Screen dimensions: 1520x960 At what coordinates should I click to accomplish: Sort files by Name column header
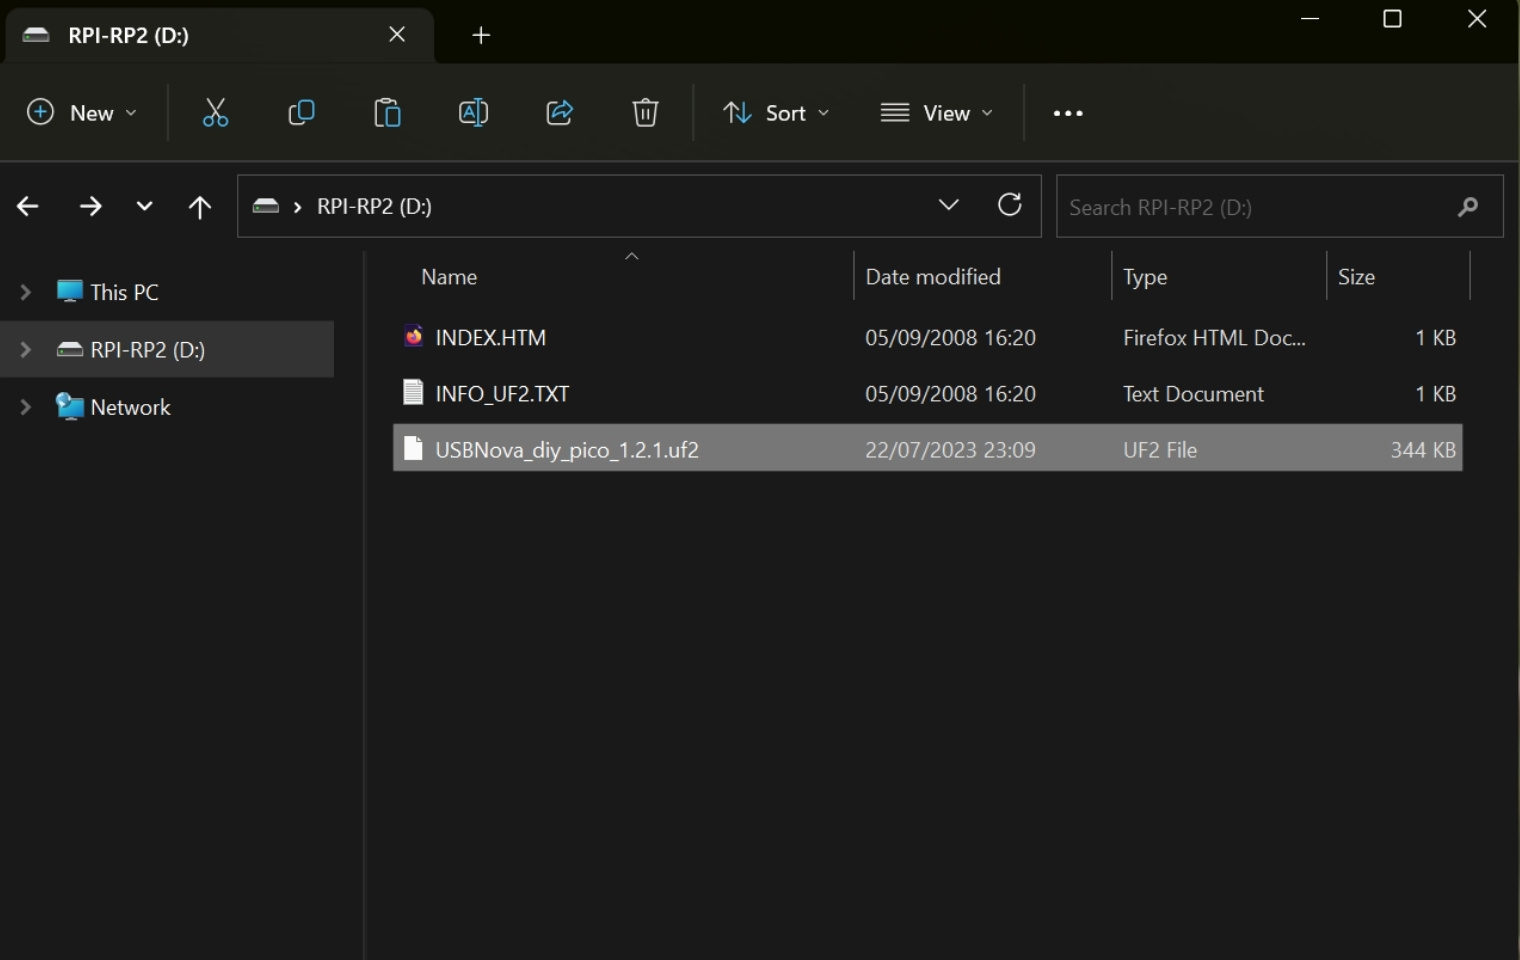449,277
